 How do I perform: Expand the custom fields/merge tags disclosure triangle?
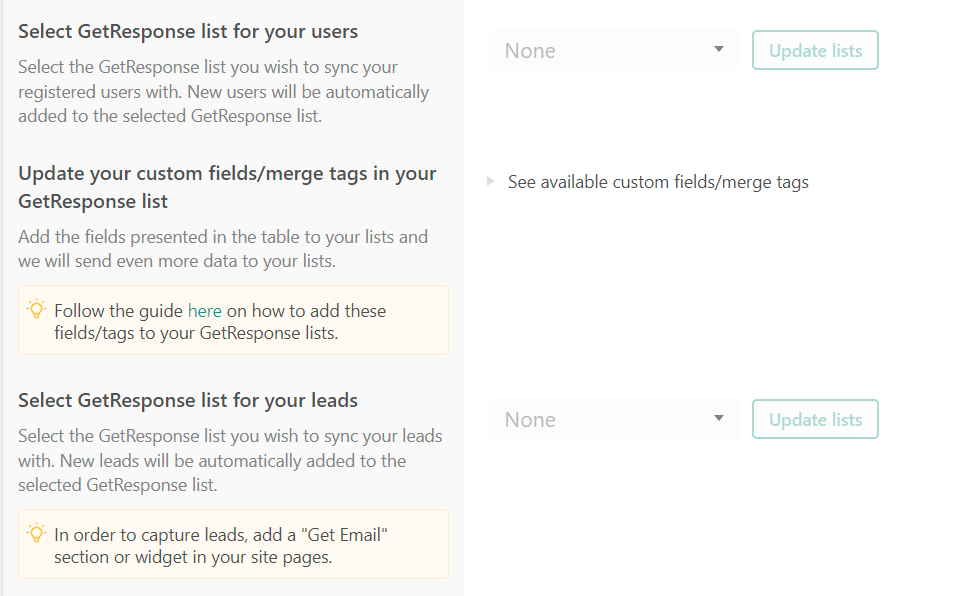(490, 181)
